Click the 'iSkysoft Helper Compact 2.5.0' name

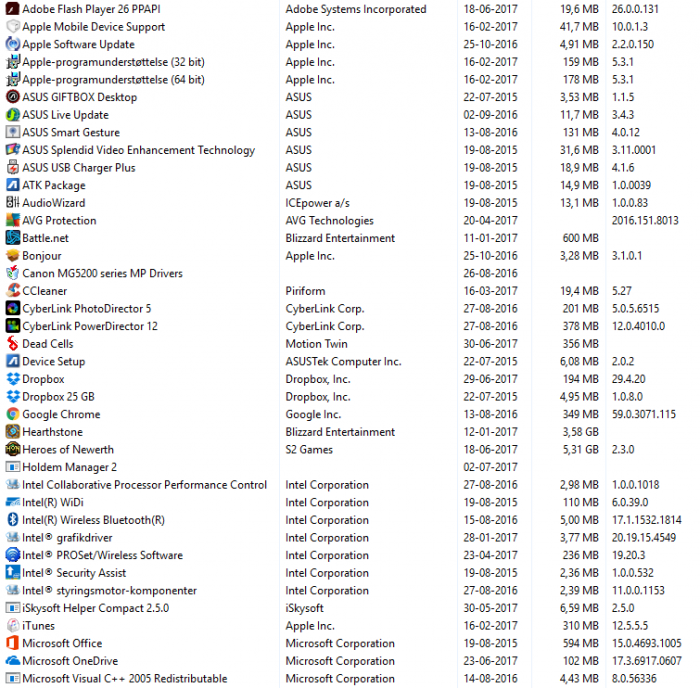[96, 608]
